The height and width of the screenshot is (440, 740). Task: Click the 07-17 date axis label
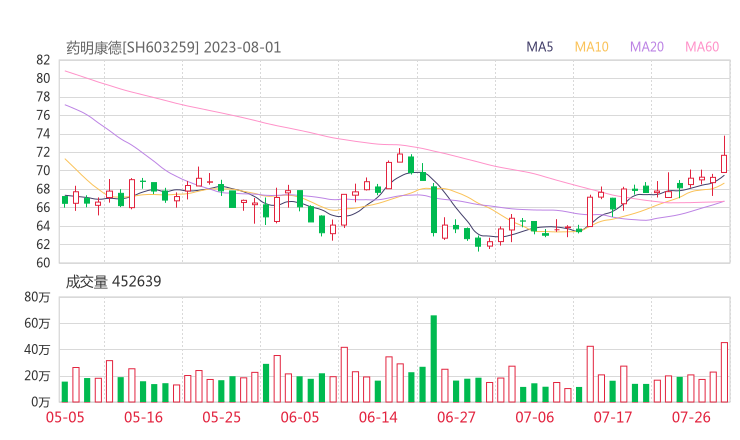(613, 417)
